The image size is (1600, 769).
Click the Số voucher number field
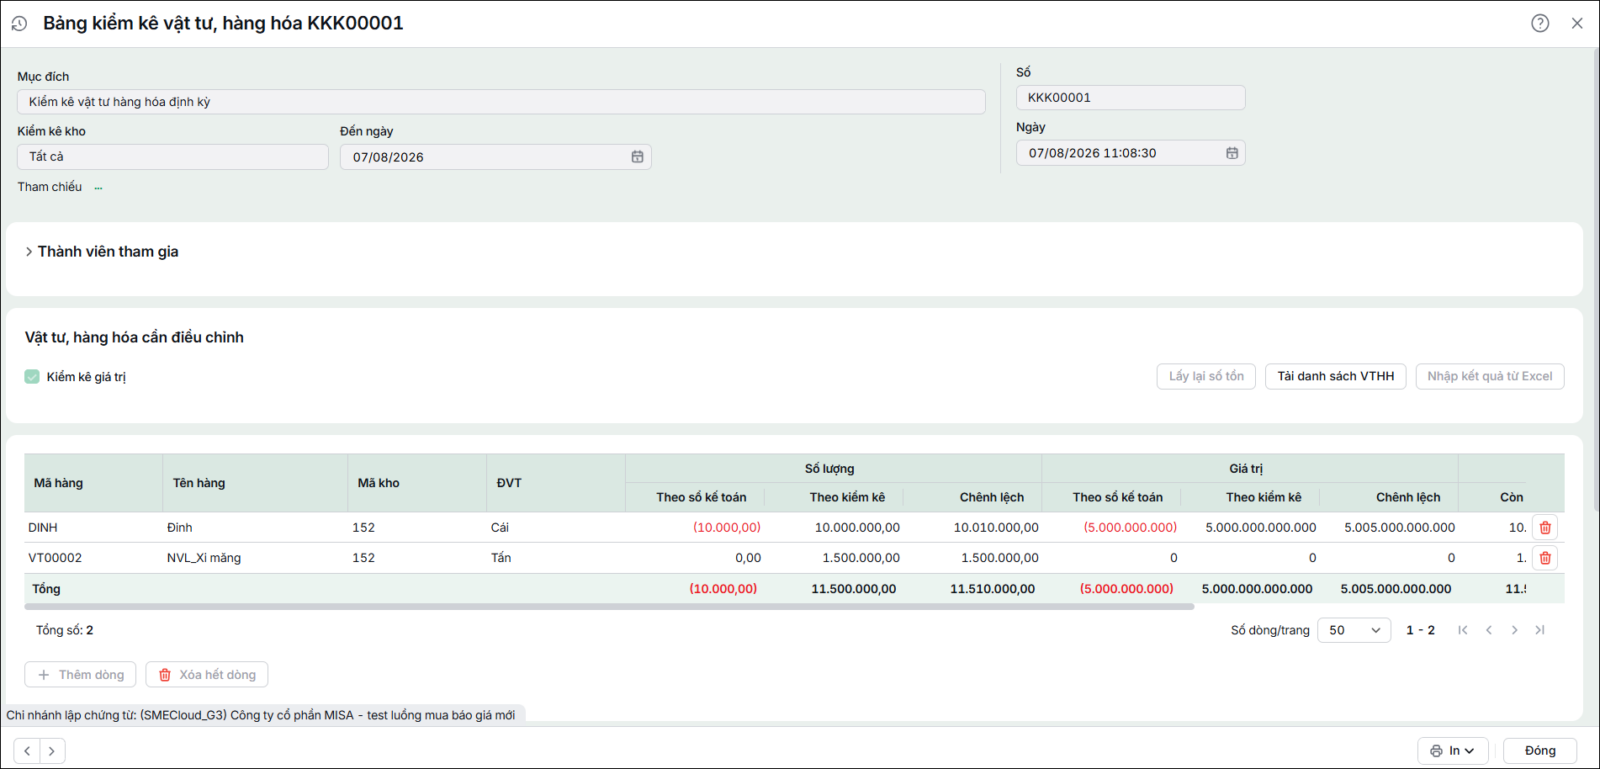point(1131,98)
